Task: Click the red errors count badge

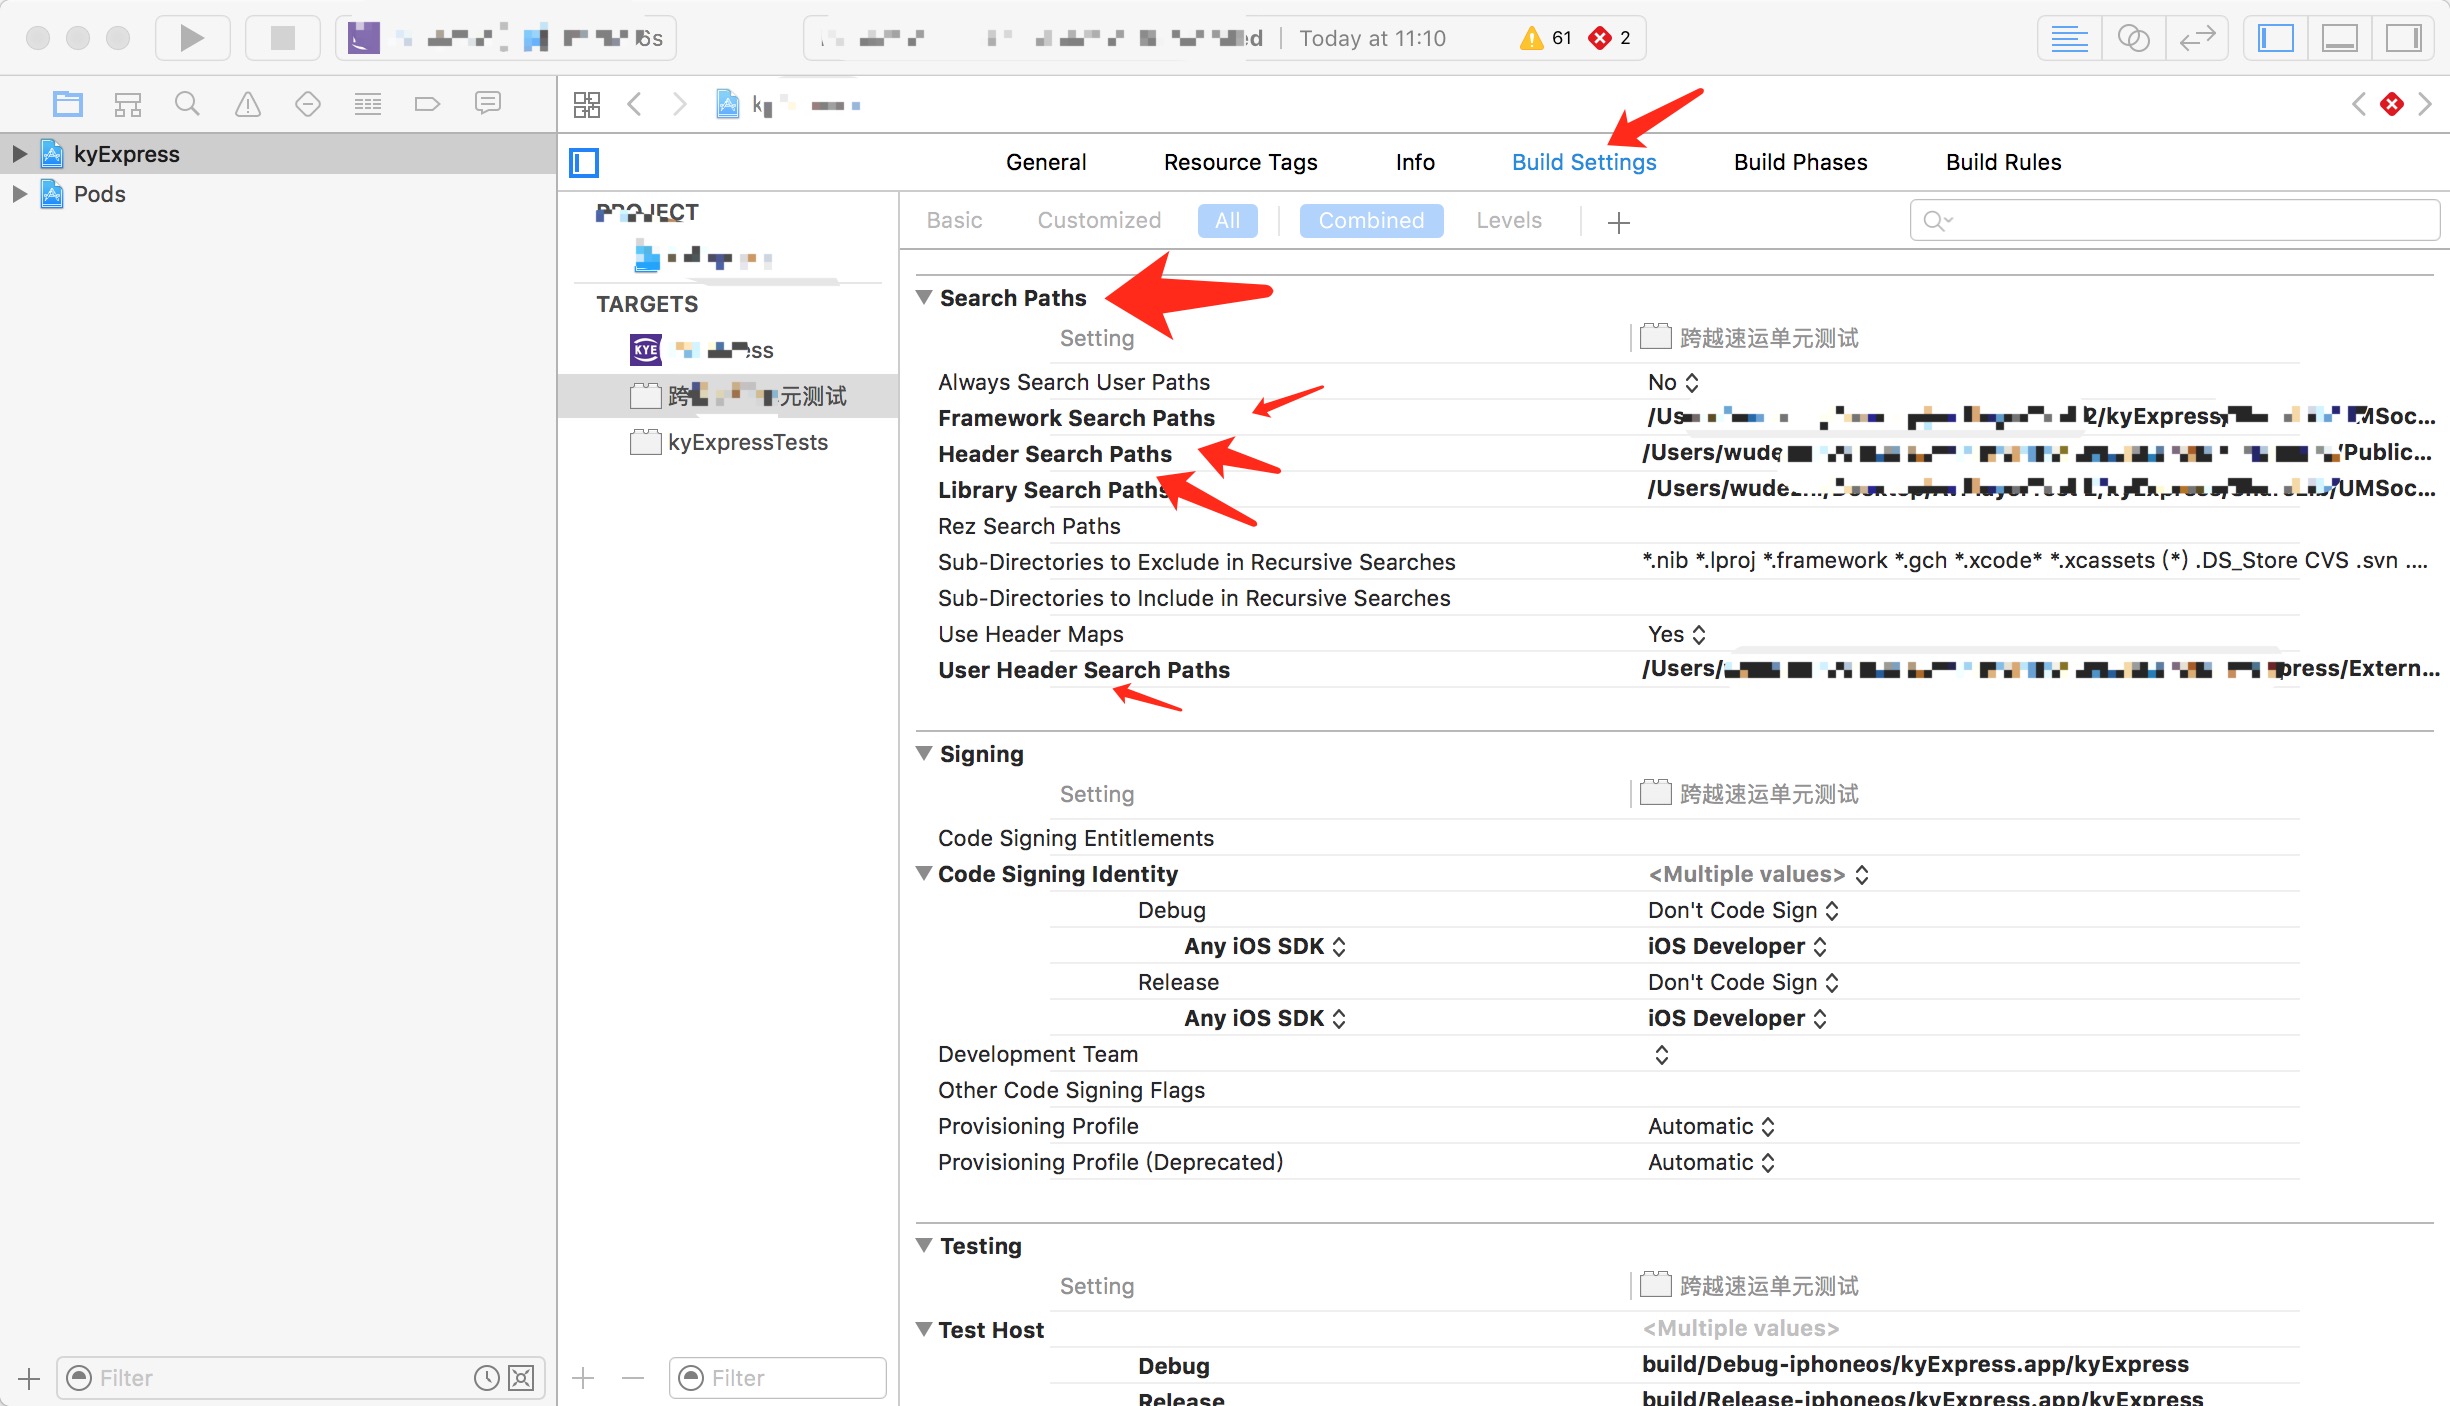Action: click(1610, 38)
